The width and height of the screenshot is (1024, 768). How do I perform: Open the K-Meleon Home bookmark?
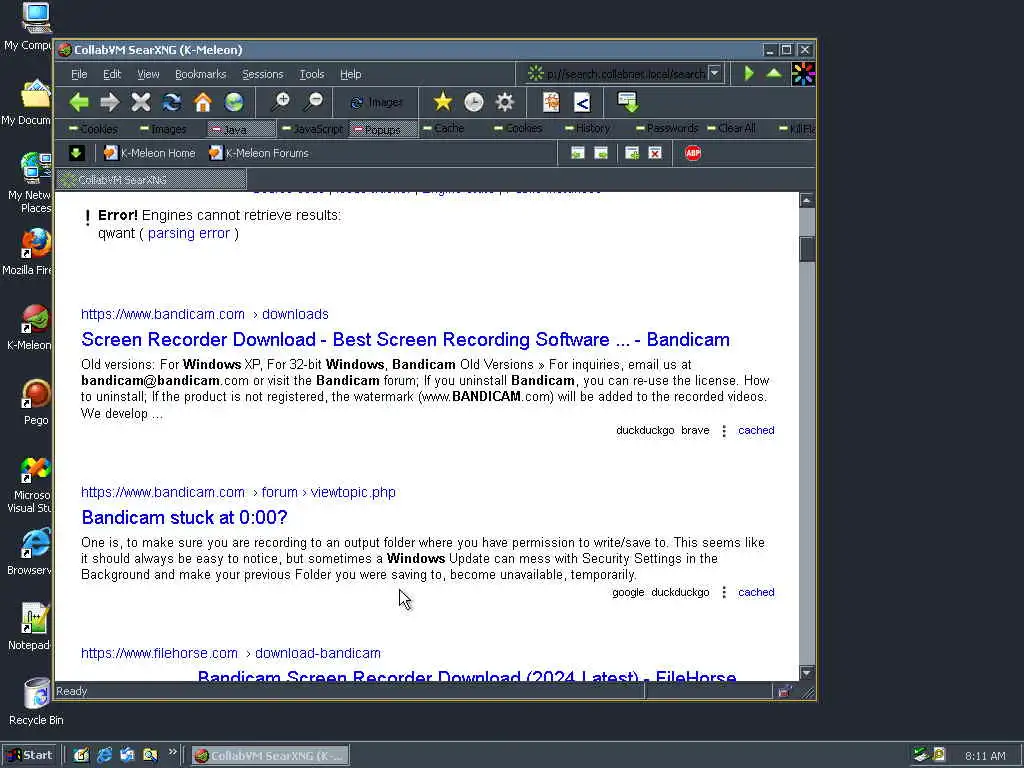pos(150,153)
